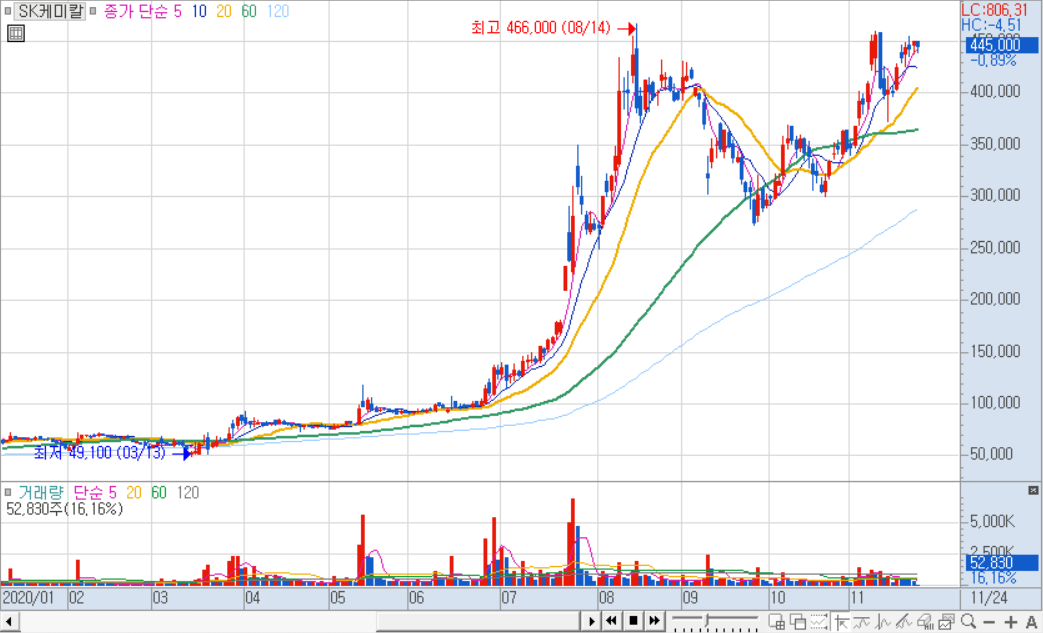This screenshot has width=1043, height=633.
Task: Click the plus zoom-in icon
Action: (x=1011, y=622)
